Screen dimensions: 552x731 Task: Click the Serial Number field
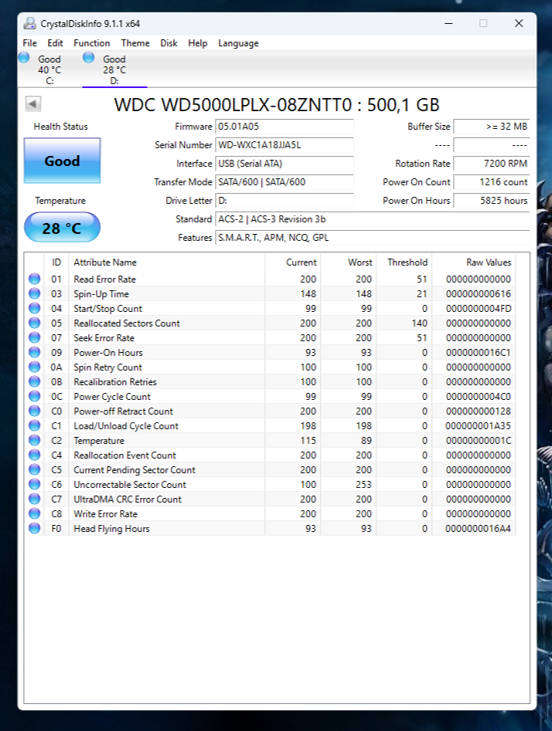pos(284,145)
